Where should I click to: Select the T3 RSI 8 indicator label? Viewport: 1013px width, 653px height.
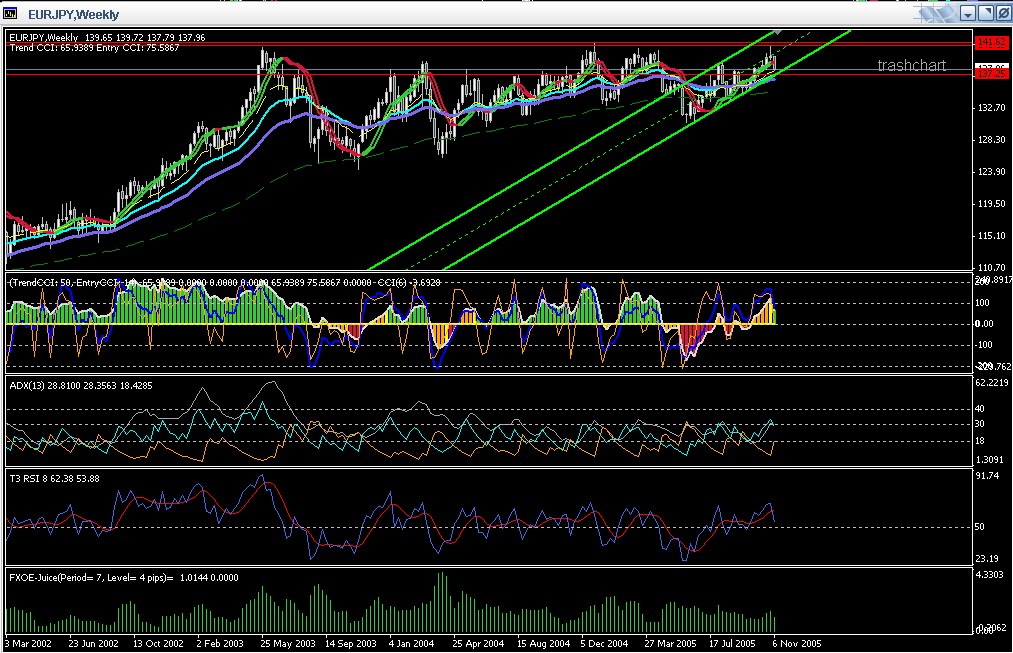54,479
